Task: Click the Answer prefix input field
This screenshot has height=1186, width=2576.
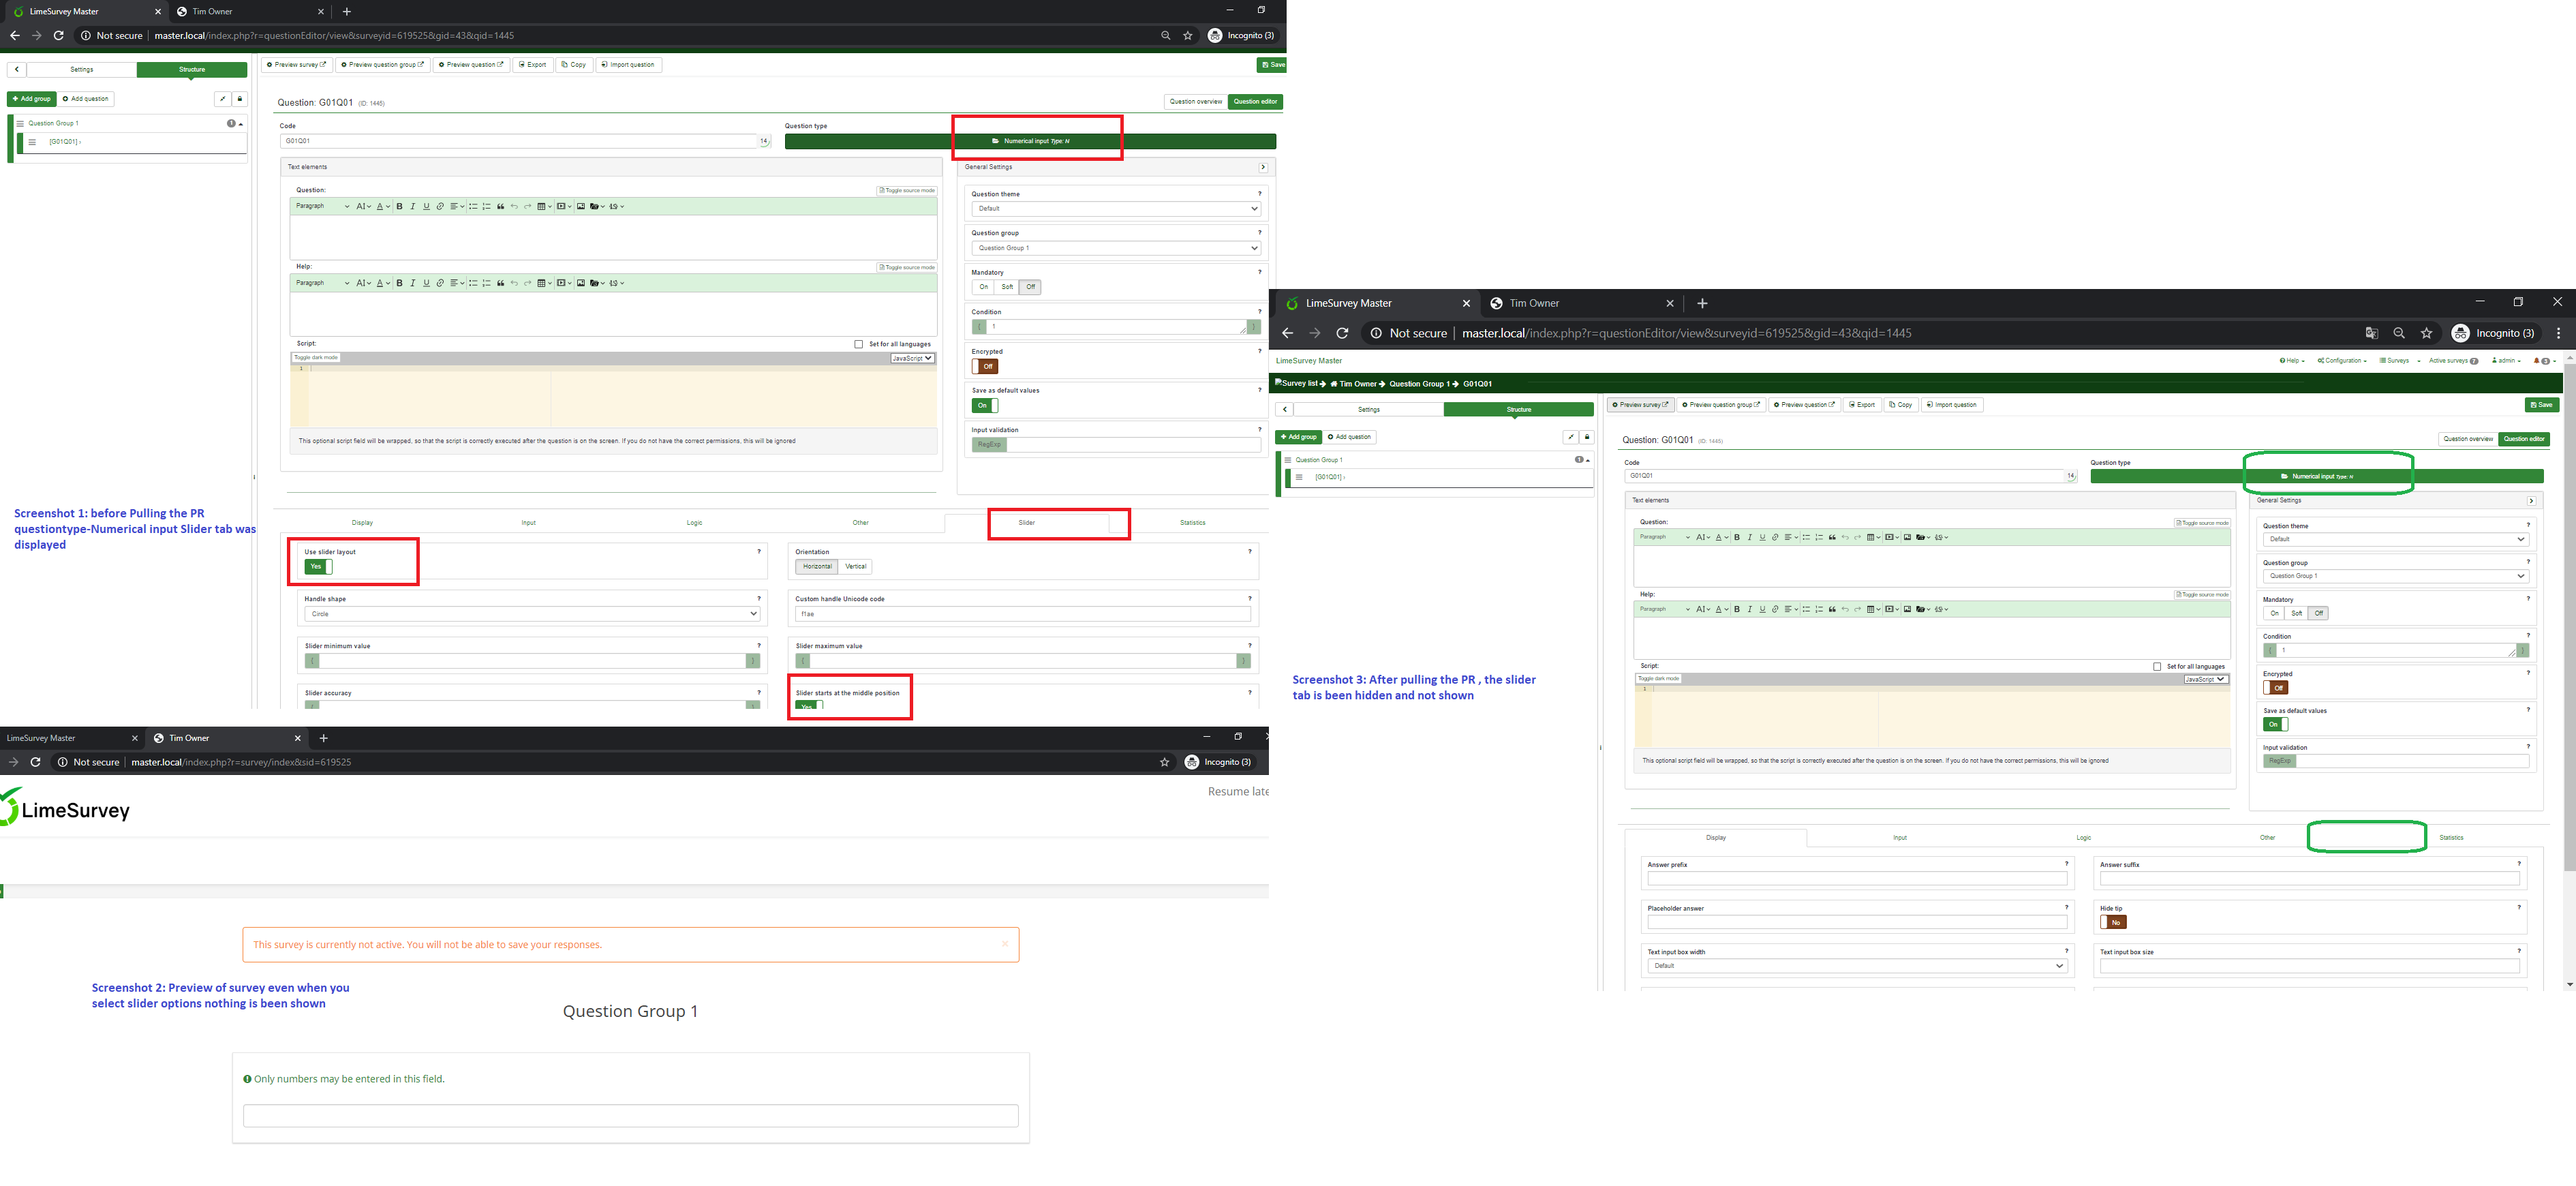Action: pyautogui.click(x=1856, y=879)
